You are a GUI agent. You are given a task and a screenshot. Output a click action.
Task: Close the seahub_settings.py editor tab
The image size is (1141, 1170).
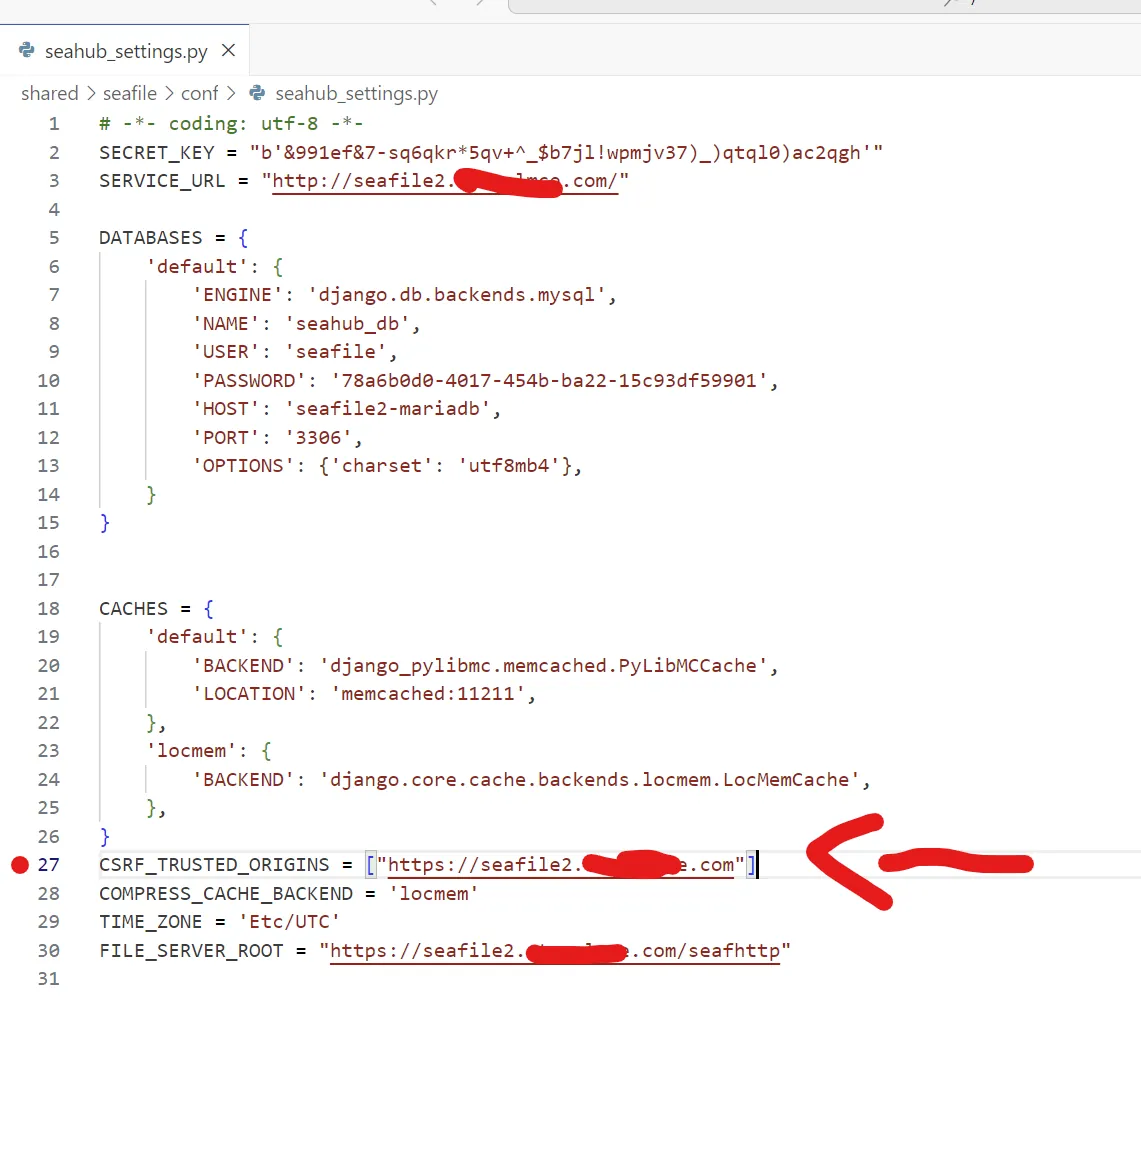[x=229, y=50]
